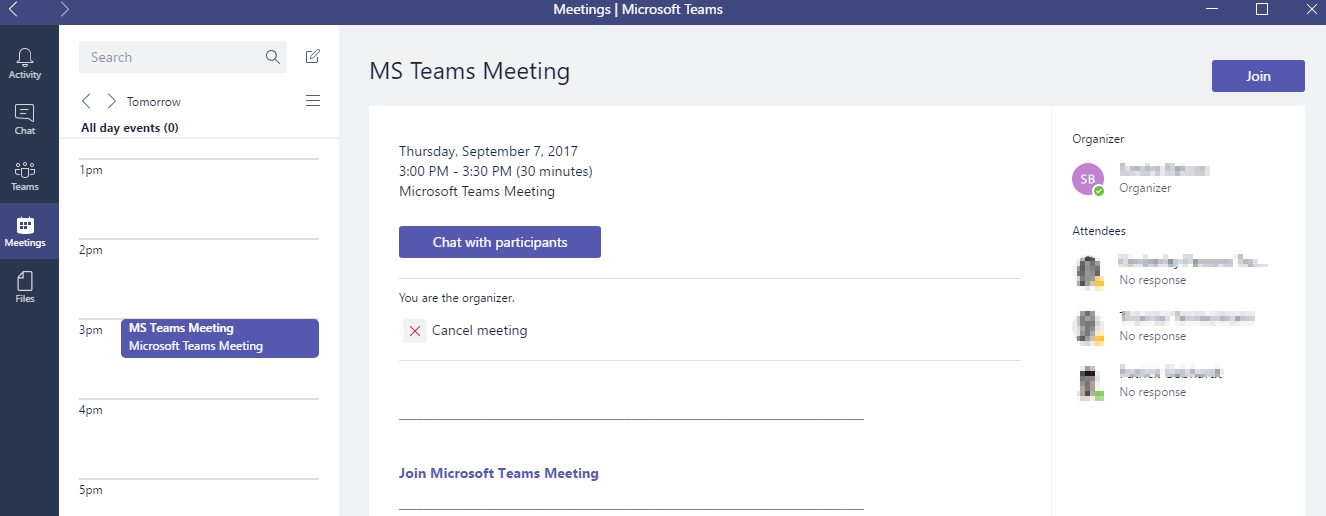Image resolution: width=1326 pixels, height=516 pixels.
Task: Click the Cancel meeting label
Action: (480, 330)
